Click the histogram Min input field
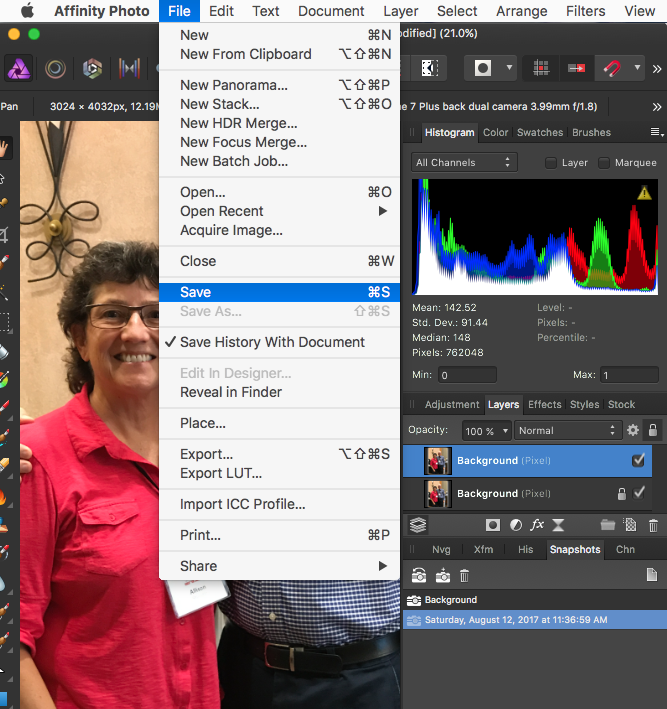Screen dimensions: 667x709 tap(467, 375)
